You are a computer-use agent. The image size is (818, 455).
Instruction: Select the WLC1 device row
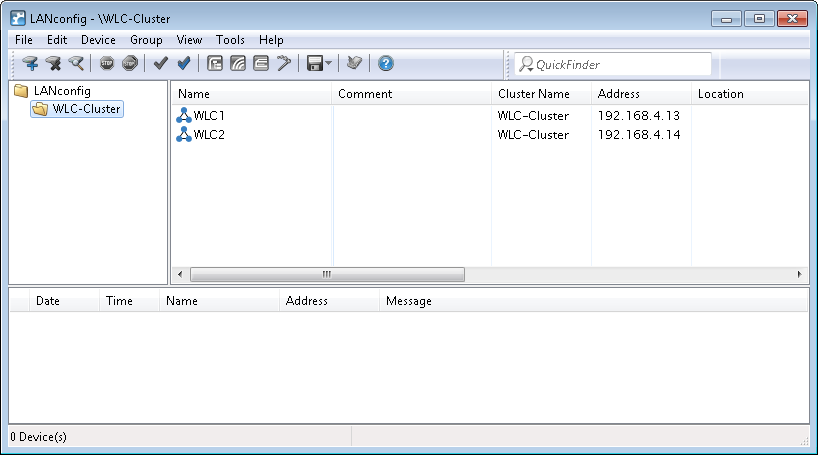209,116
